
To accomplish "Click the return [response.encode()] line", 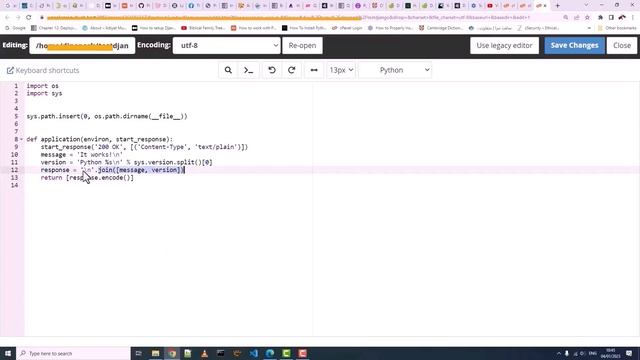I will [87, 178].
